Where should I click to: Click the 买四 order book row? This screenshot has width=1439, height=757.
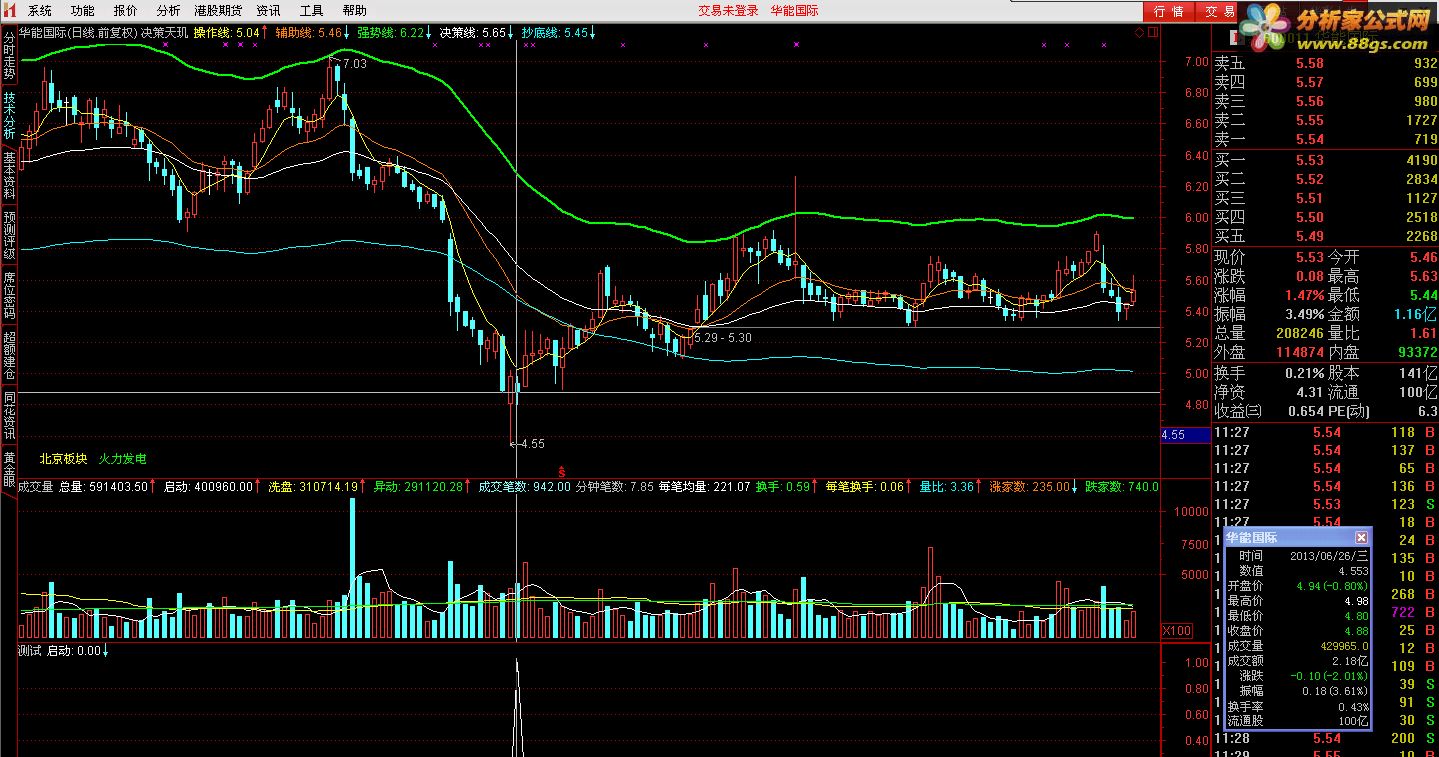click(x=1325, y=217)
